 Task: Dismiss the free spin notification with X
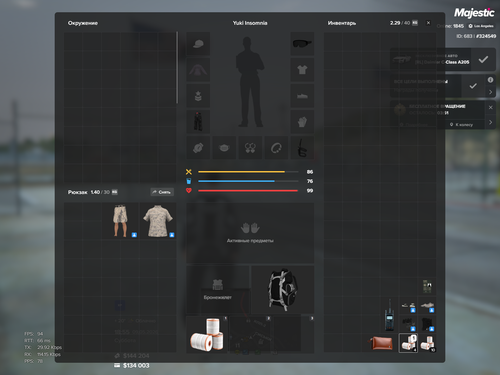[490, 107]
